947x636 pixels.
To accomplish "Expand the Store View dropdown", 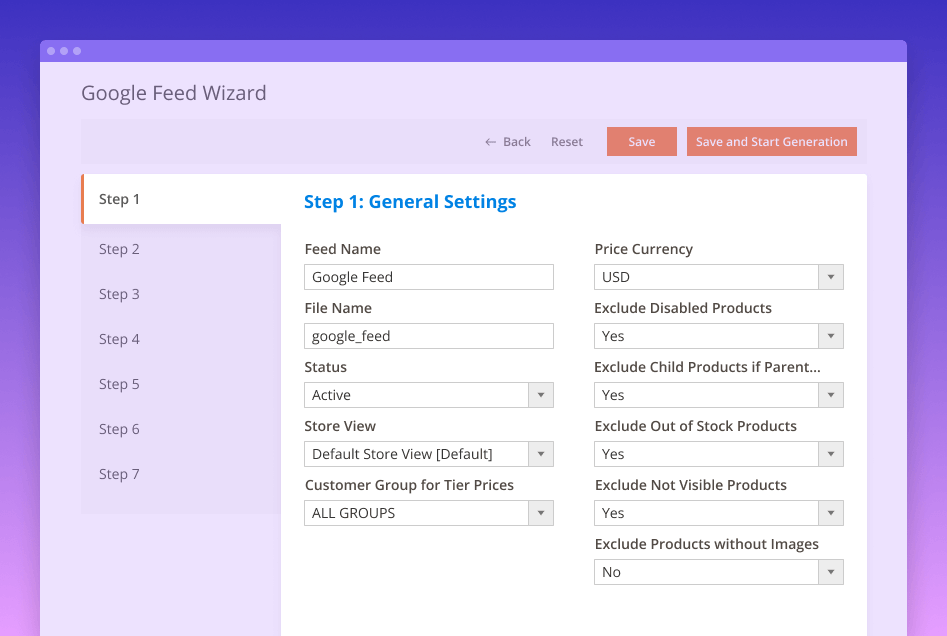I will pos(428,454).
